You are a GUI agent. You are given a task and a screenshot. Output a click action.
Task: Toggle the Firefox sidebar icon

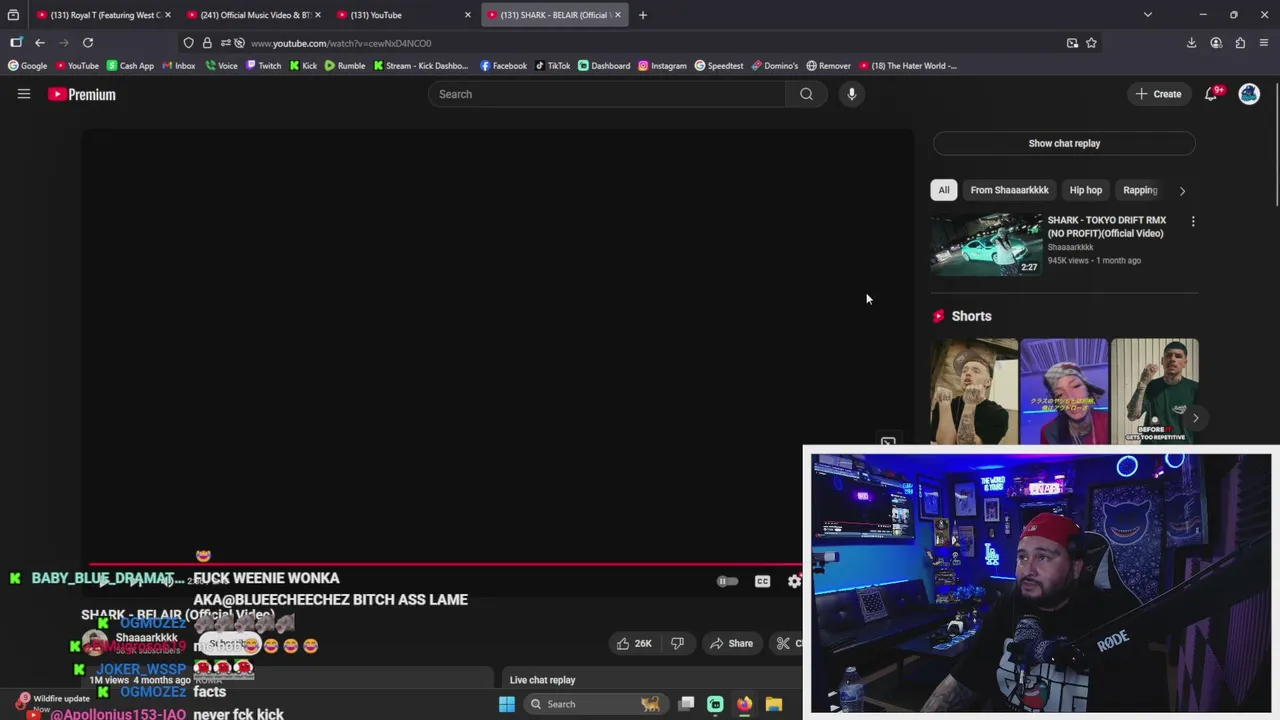[16, 43]
